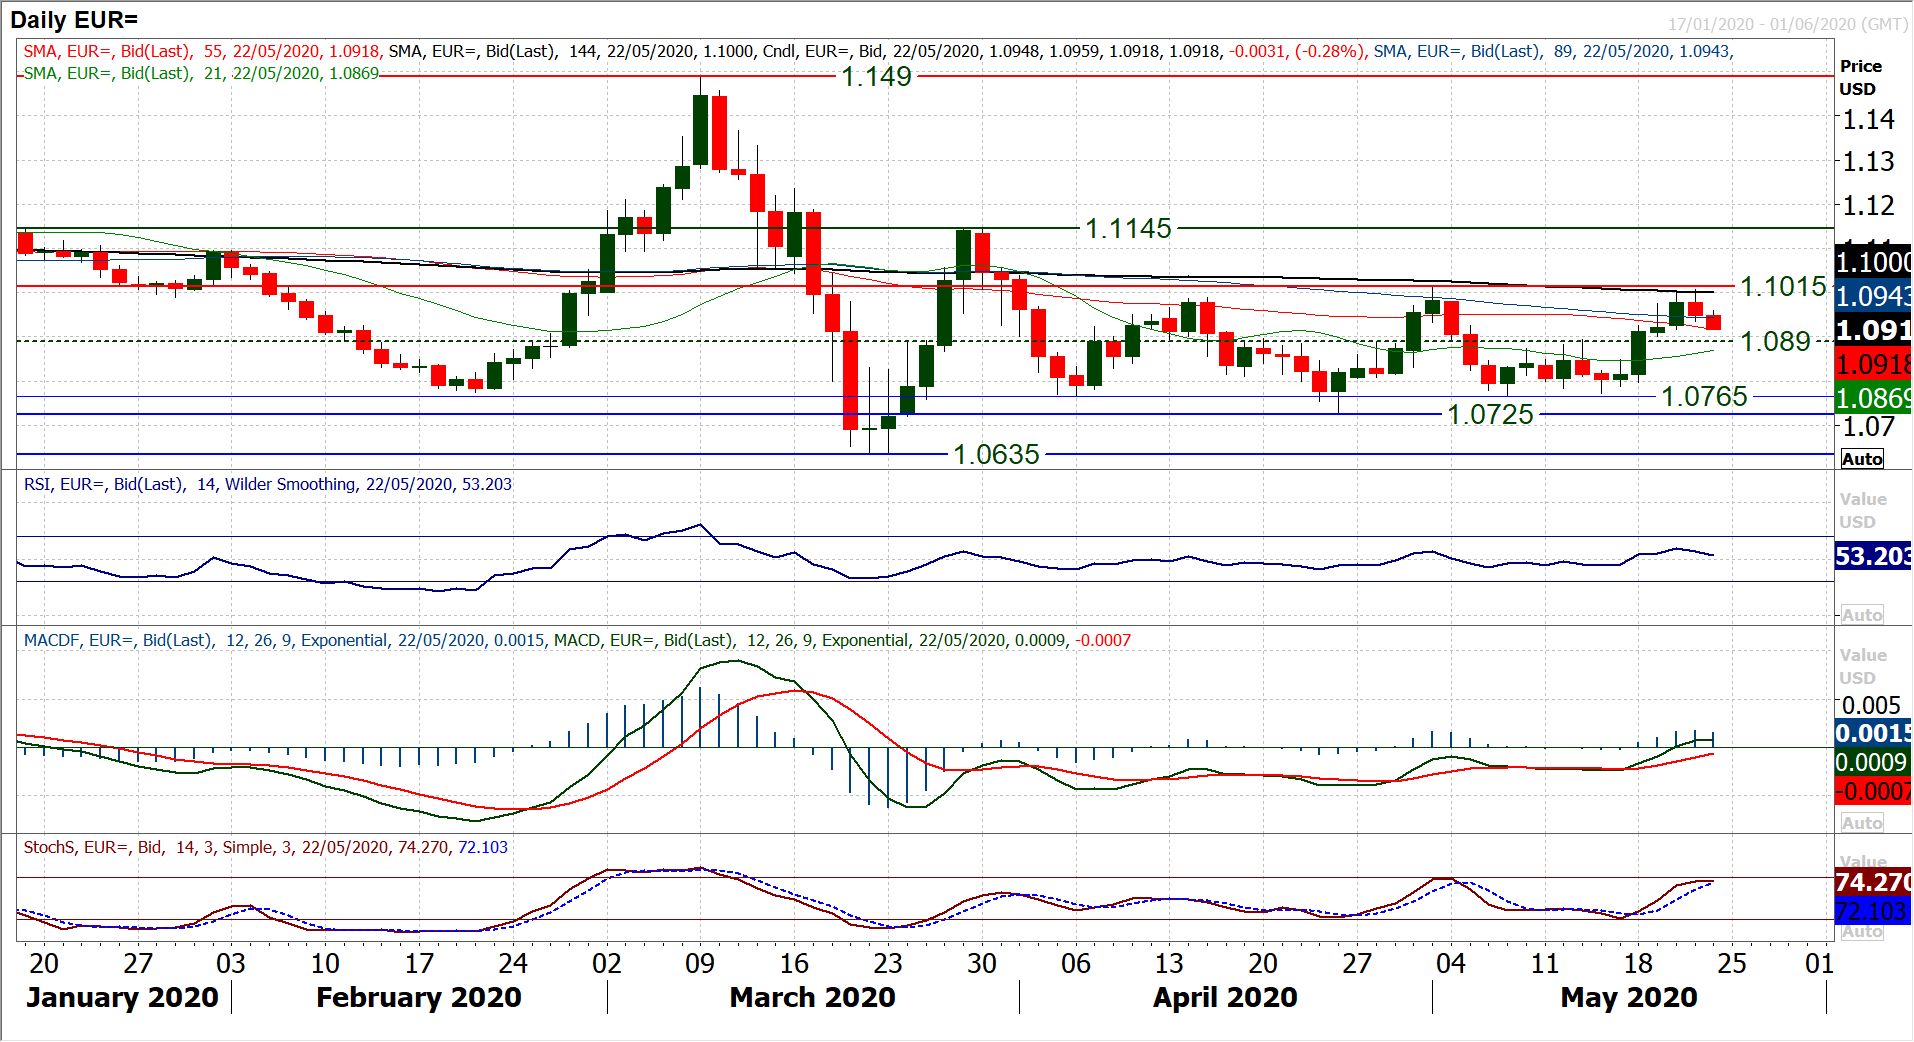Click the MACDF indicator legend text
Image resolution: width=1914 pixels, height=1042 pixels.
coord(576,641)
